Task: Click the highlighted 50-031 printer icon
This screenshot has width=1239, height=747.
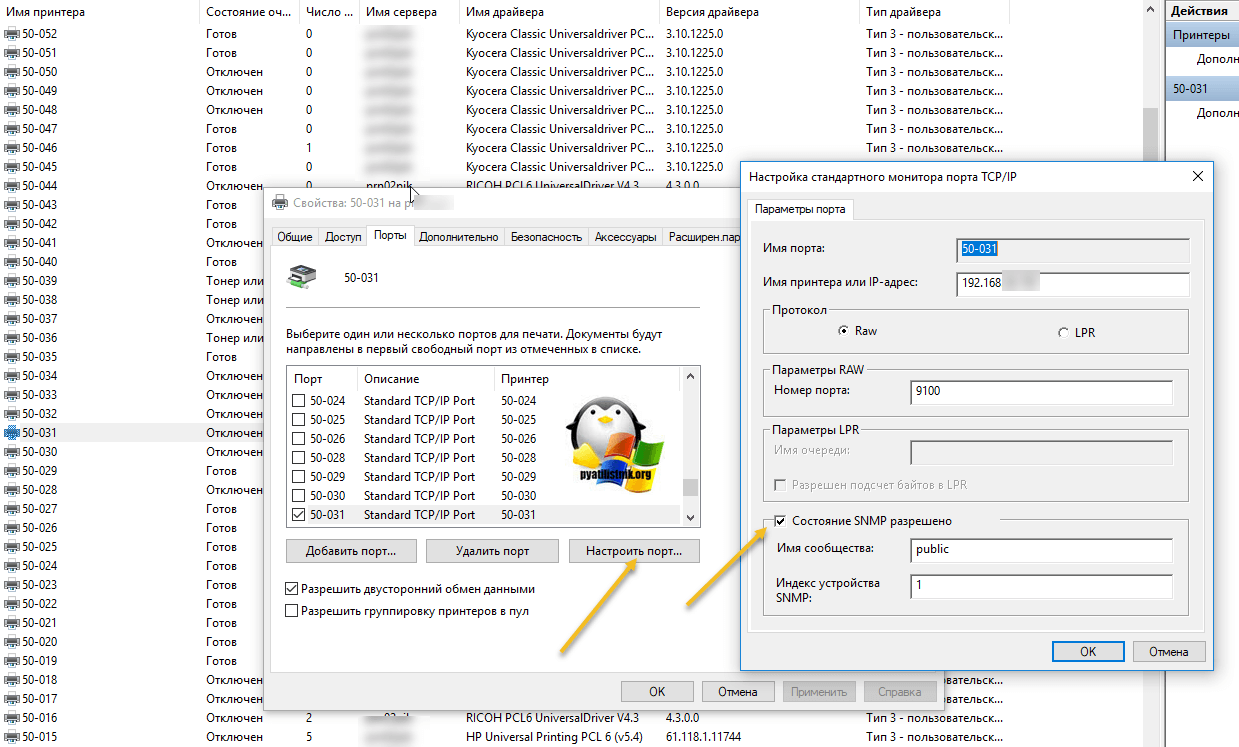Action: point(12,433)
